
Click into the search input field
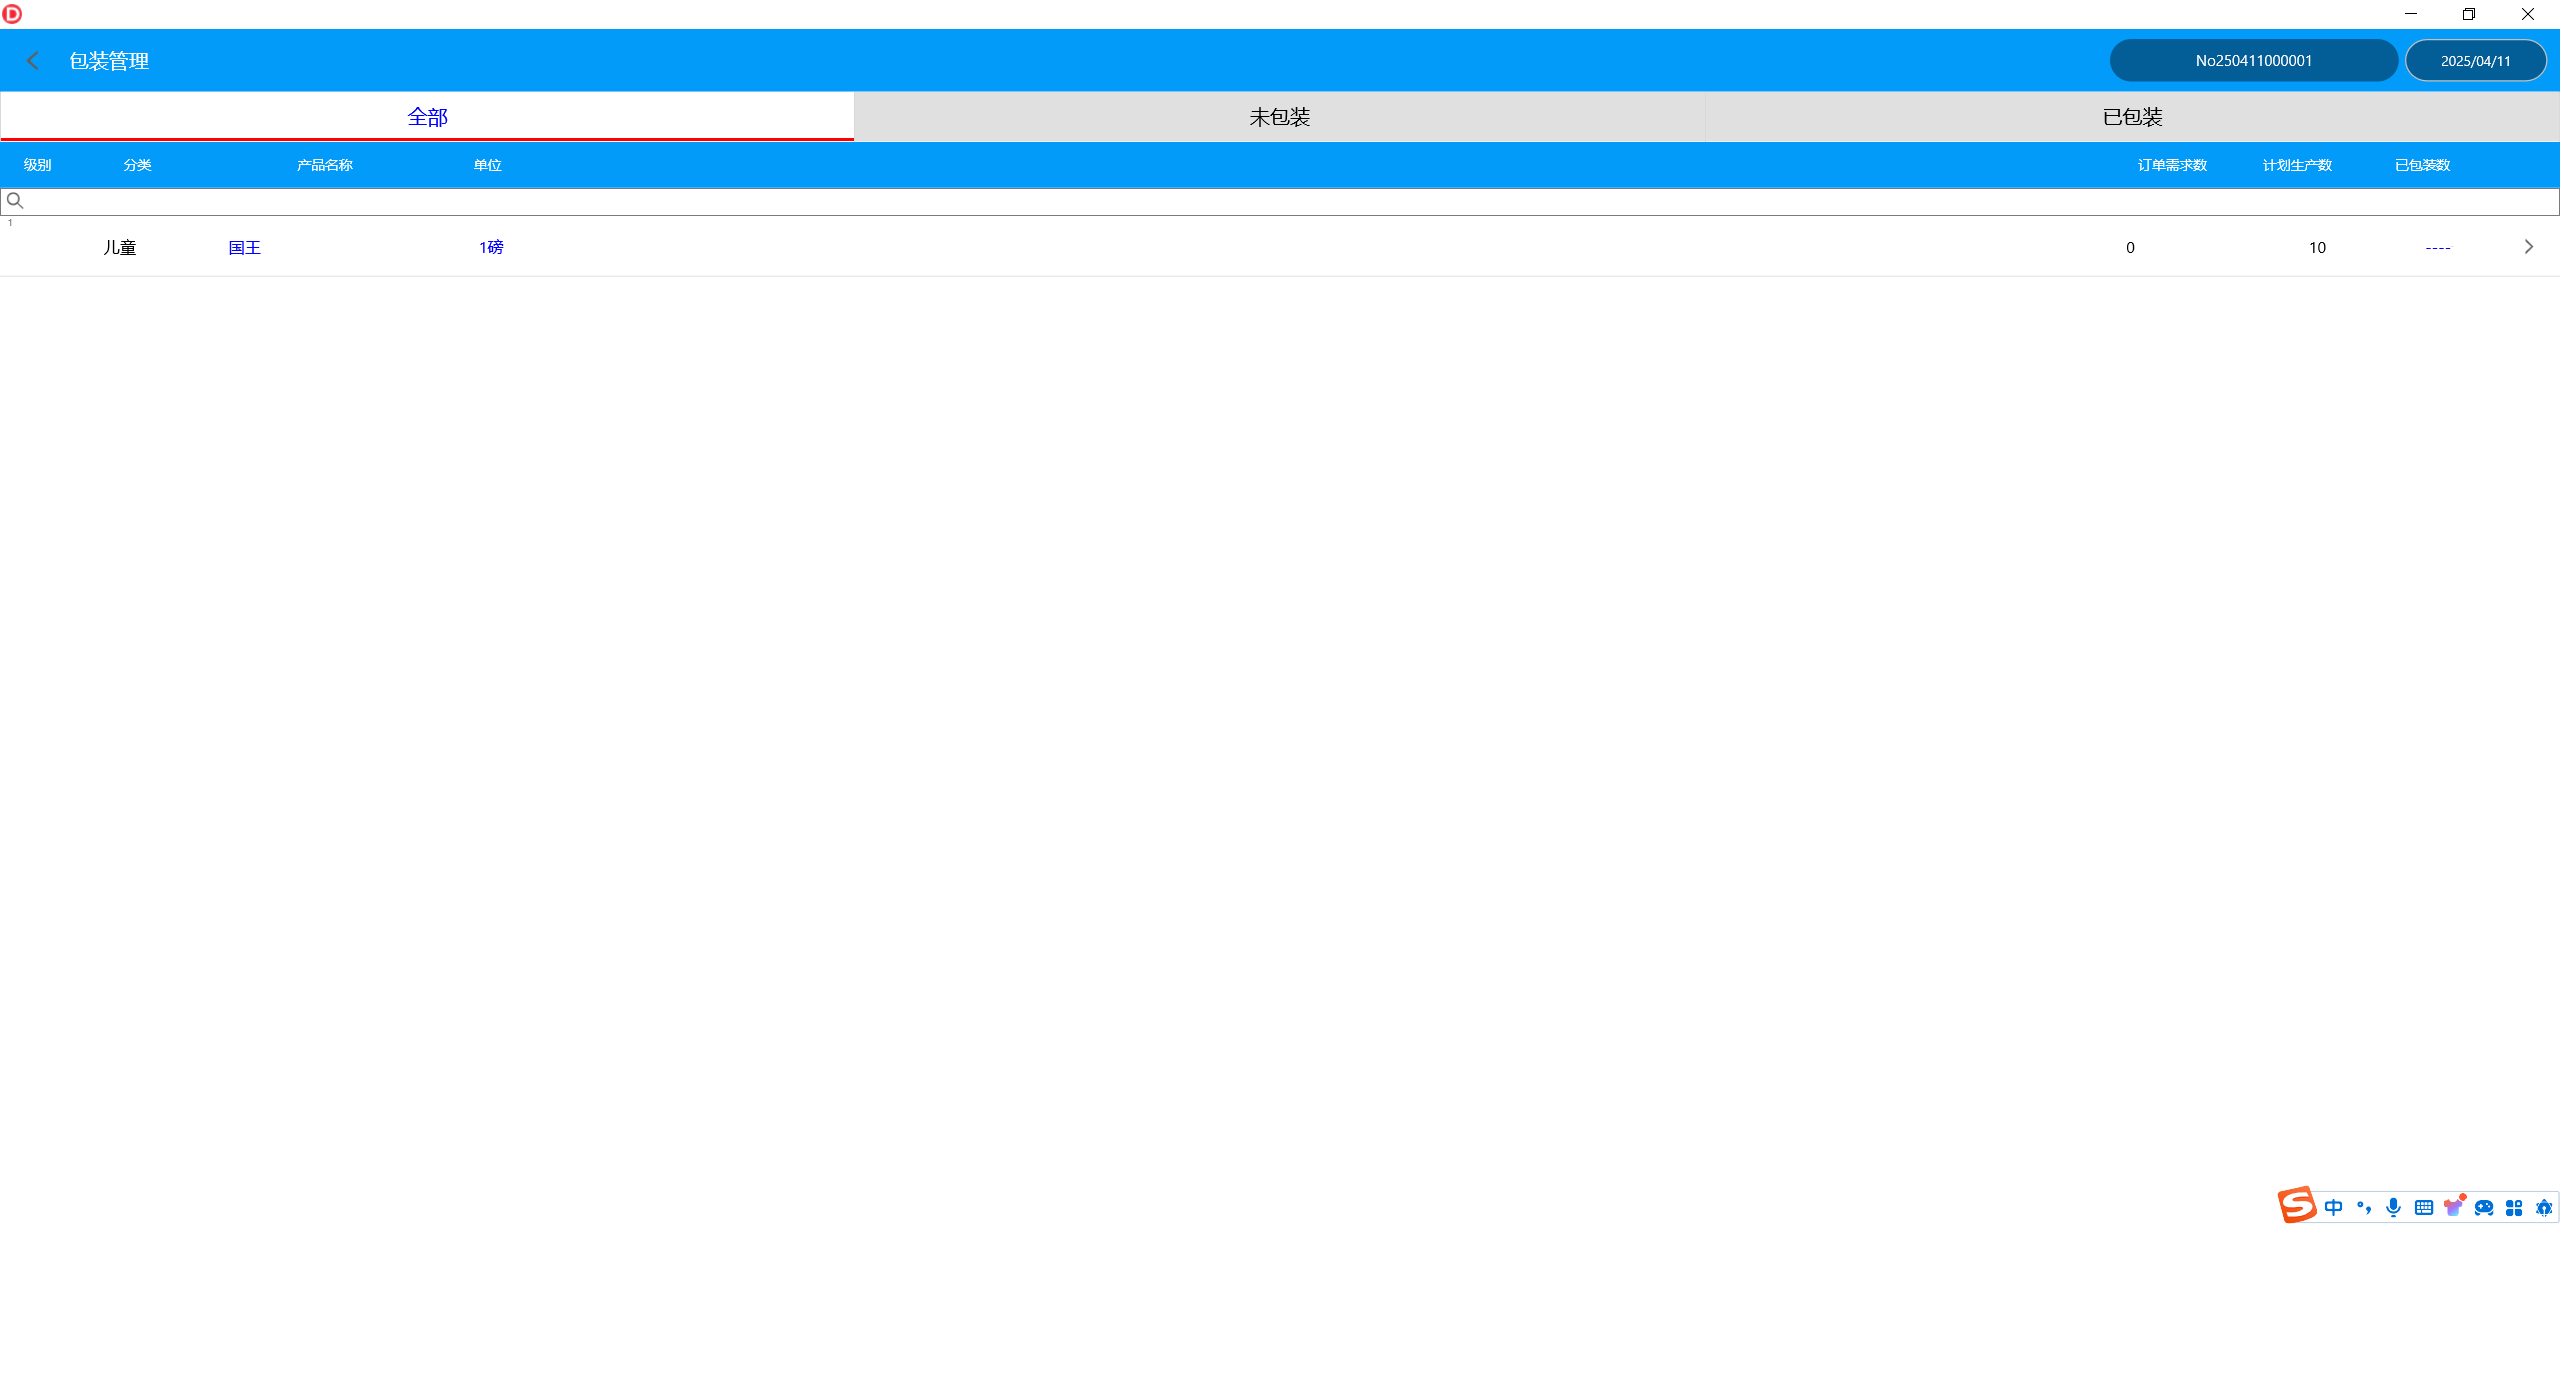[1280, 201]
